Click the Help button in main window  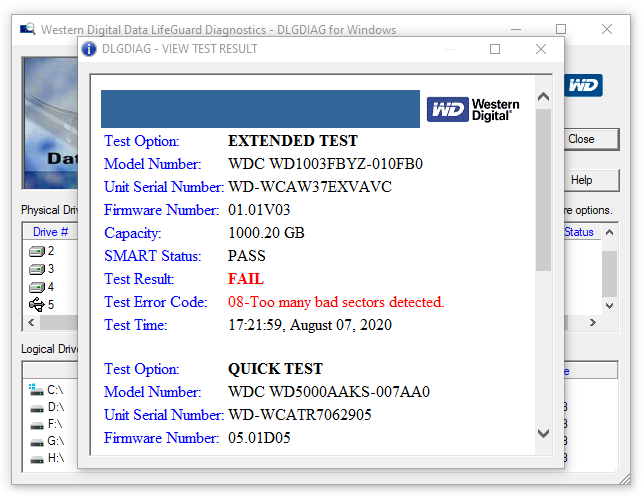pos(591,180)
